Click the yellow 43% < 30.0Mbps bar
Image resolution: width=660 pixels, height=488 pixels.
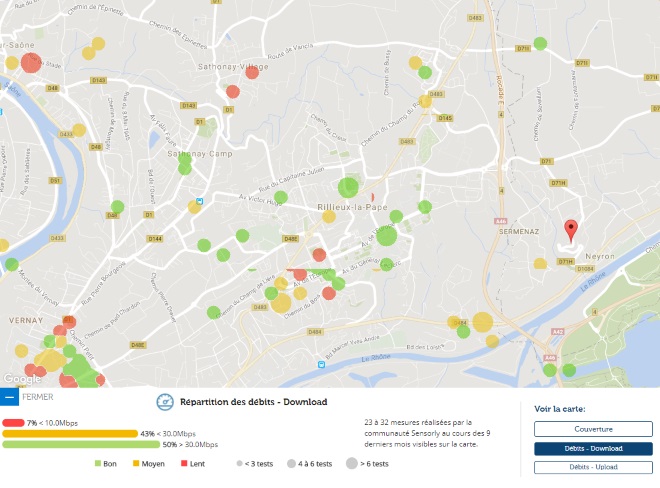coord(70,434)
